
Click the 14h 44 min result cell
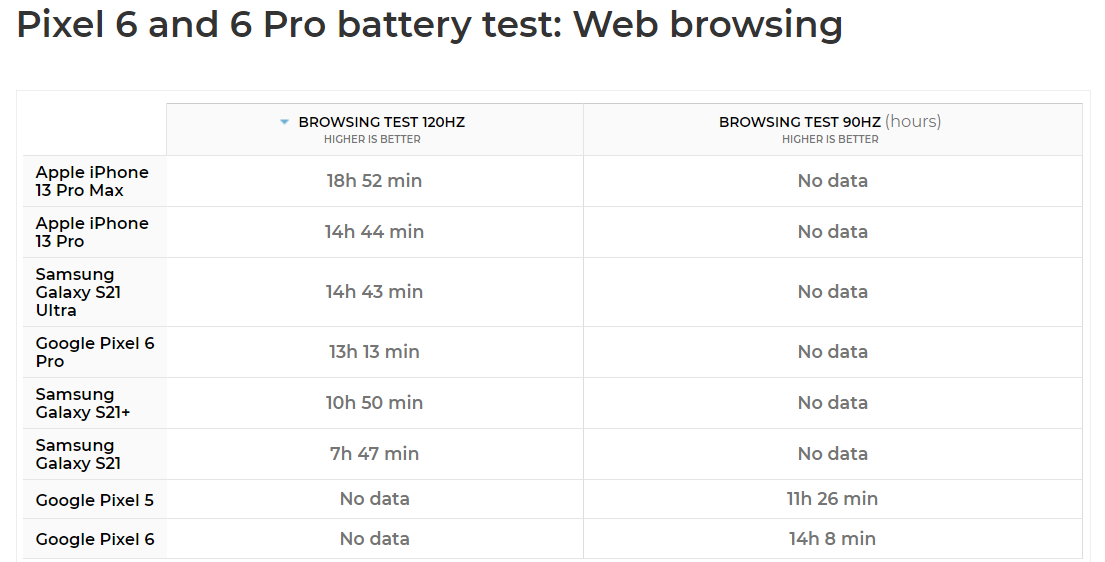tap(374, 232)
